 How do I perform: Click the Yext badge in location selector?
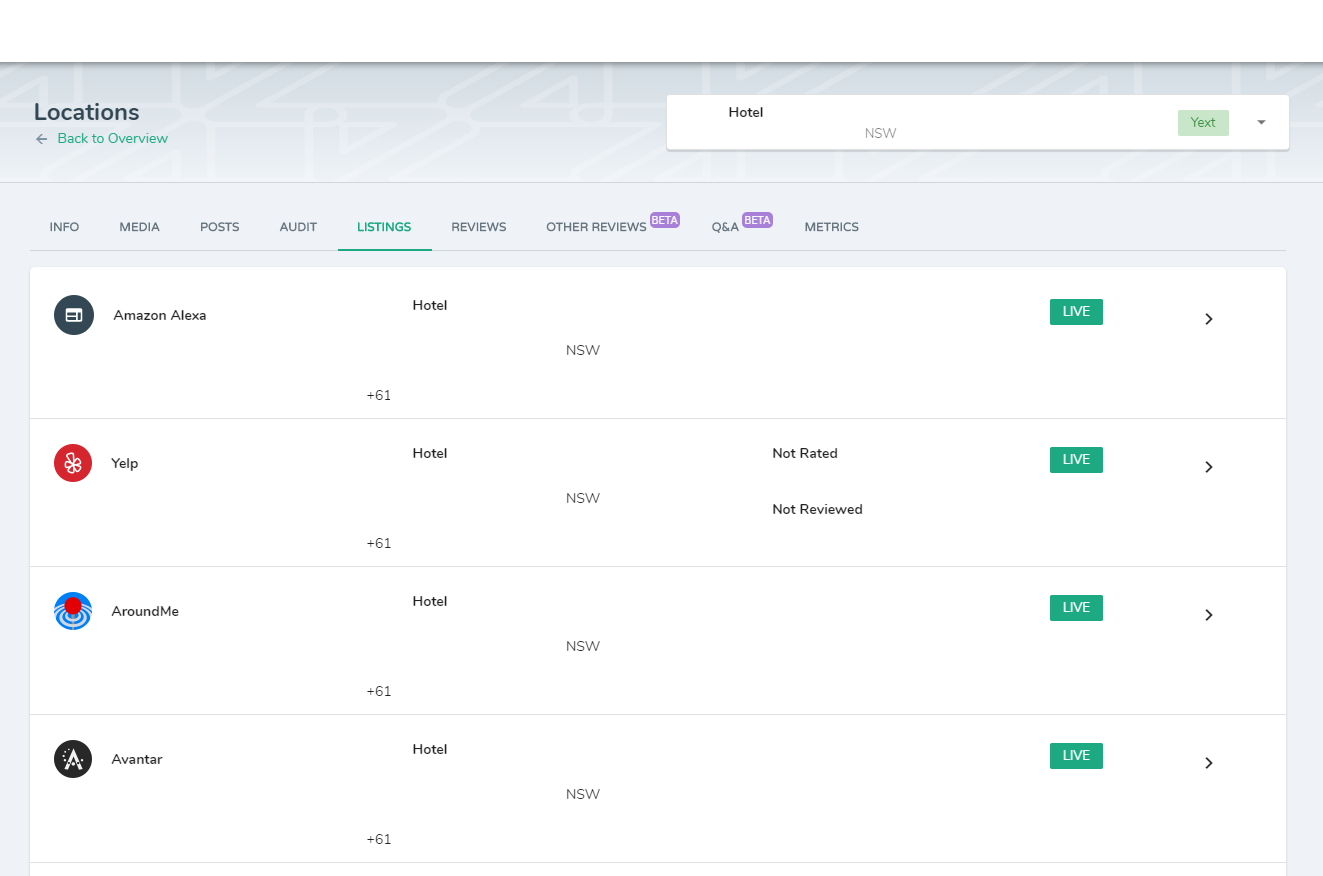tap(1203, 123)
